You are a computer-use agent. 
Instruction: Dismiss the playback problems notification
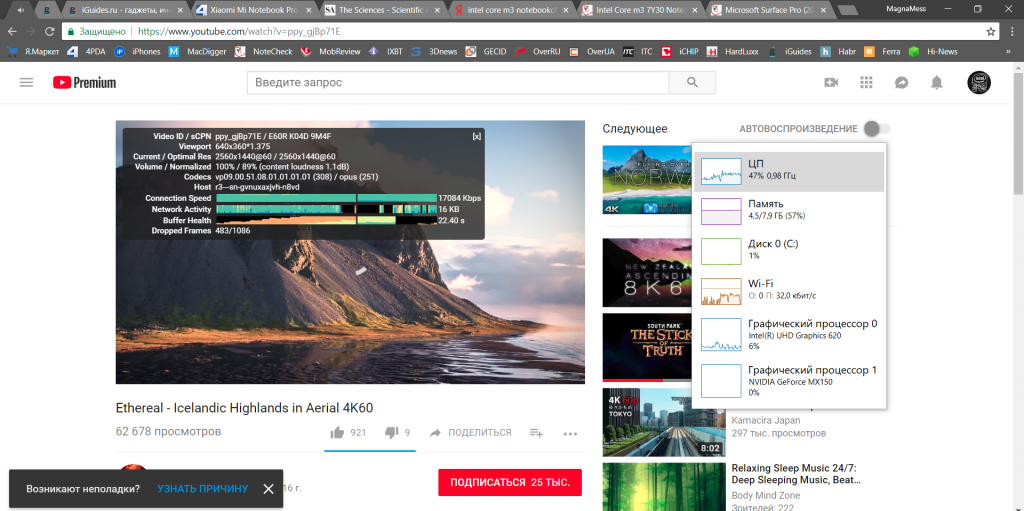point(268,489)
